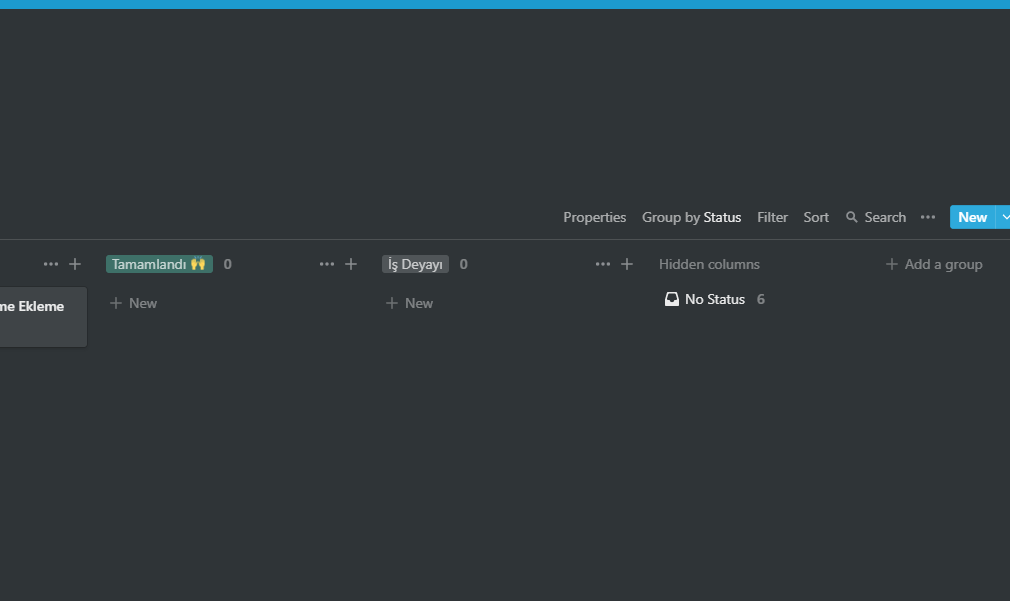Click the green Tamamlandı status tag
The width and height of the screenshot is (1010, 601).
pos(159,264)
